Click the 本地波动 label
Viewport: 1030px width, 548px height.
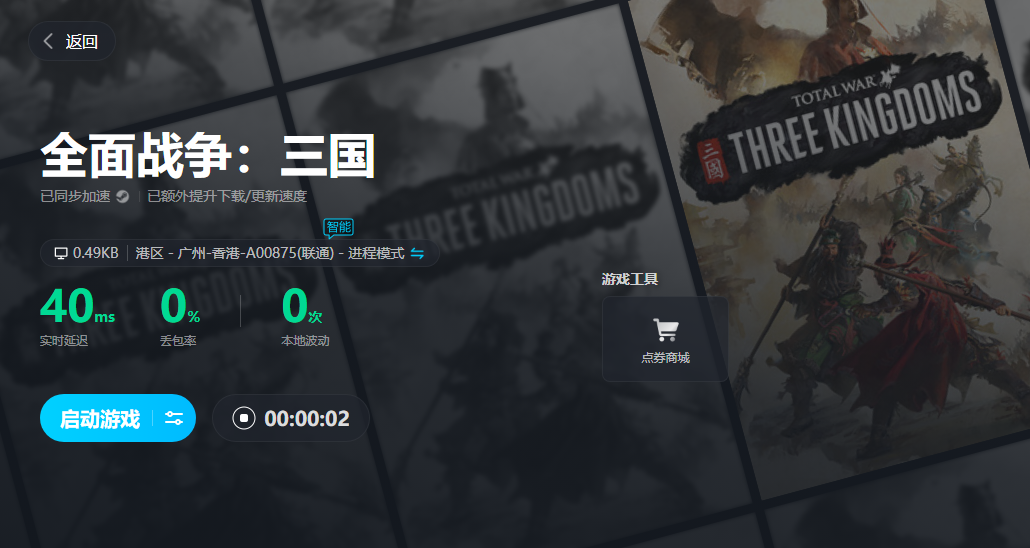(x=305, y=340)
